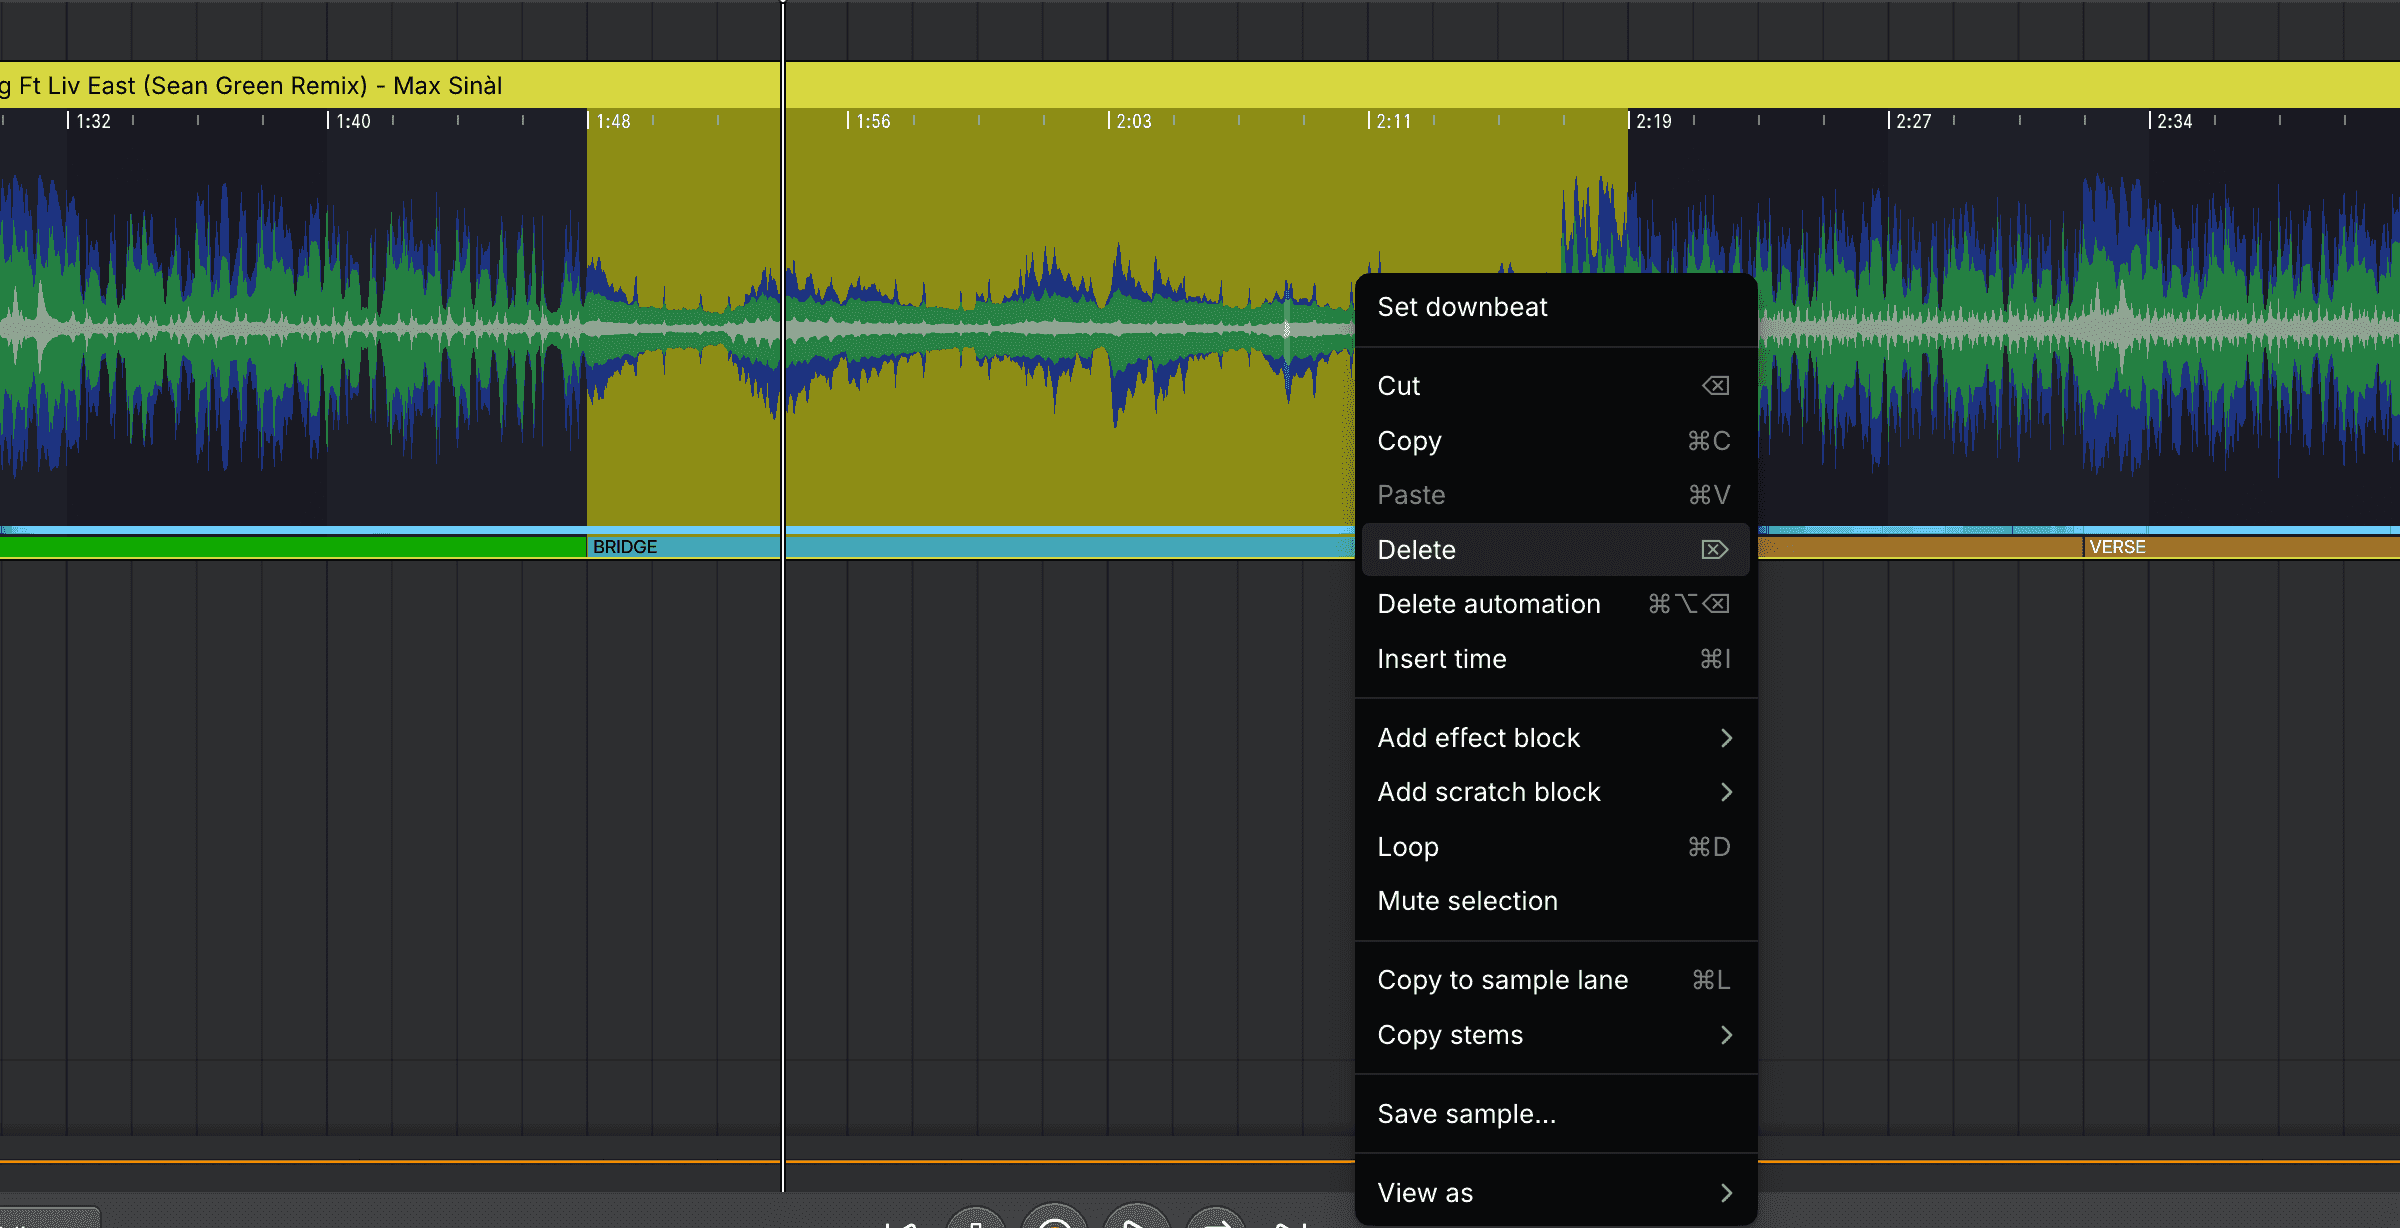Choose Insert time from the menu
This screenshot has height=1228, width=2400.
tap(1555, 659)
